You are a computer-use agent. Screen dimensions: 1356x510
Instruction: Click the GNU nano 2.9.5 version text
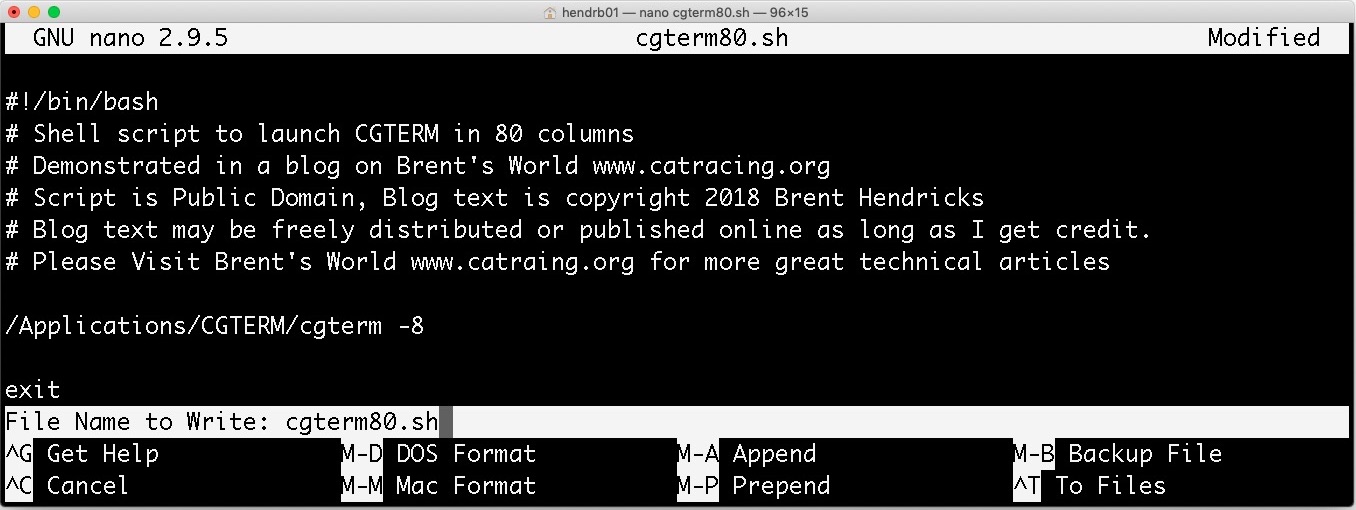coord(130,38)
